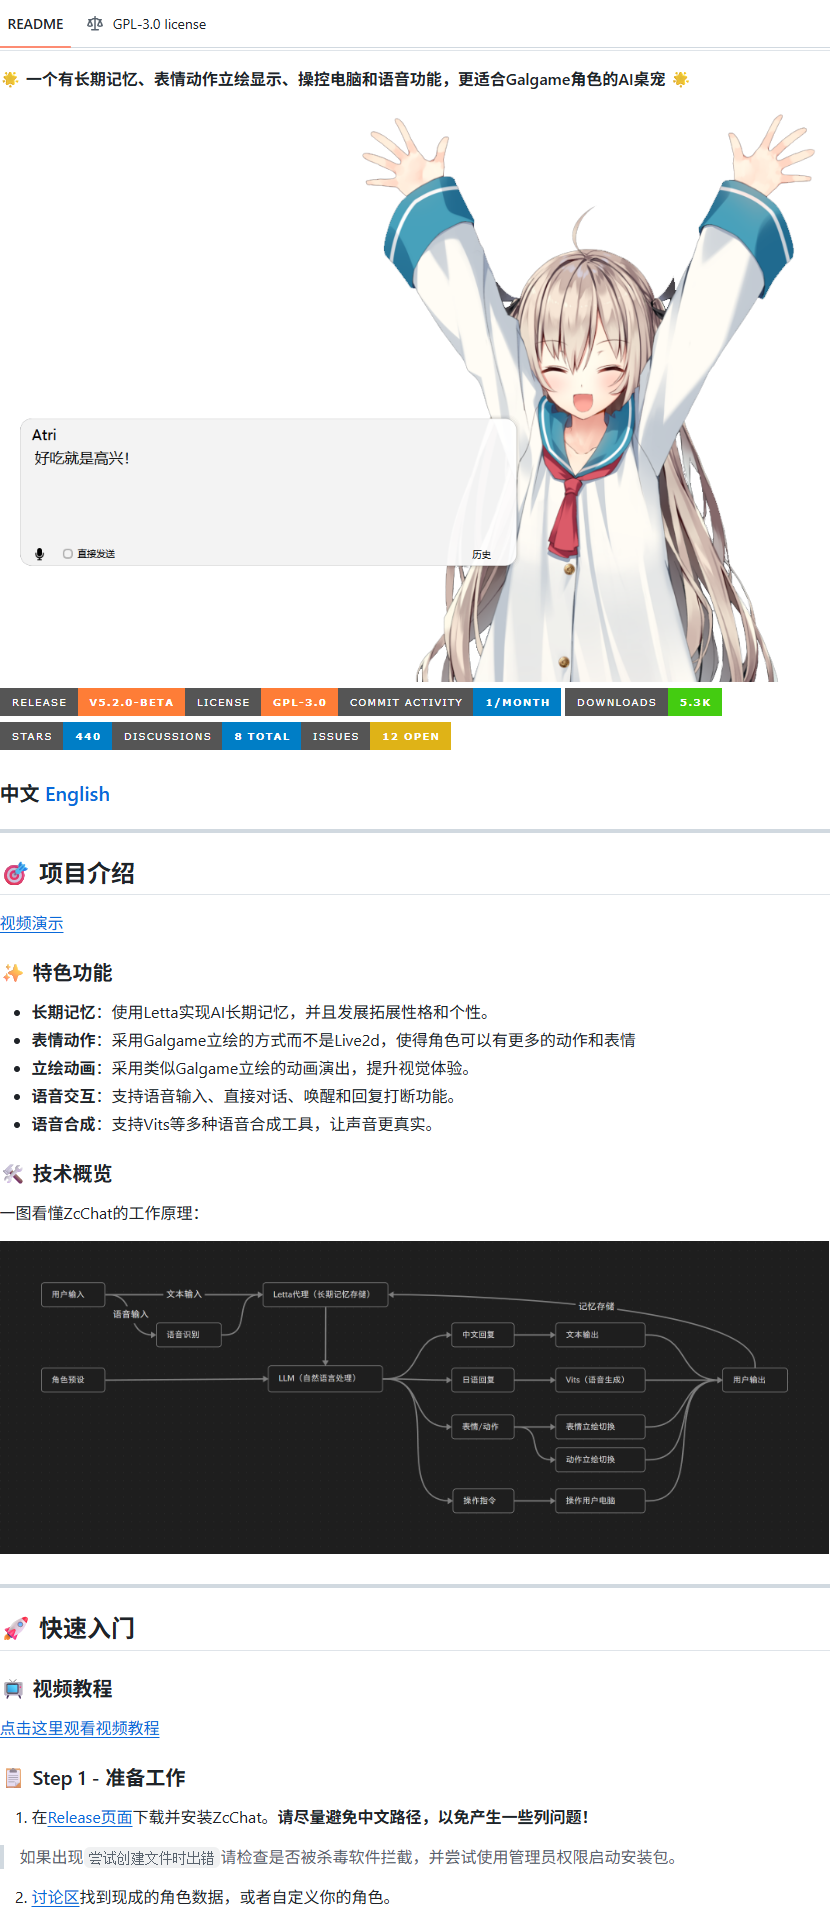Click the 项目介绍 heading

[87, 873]
